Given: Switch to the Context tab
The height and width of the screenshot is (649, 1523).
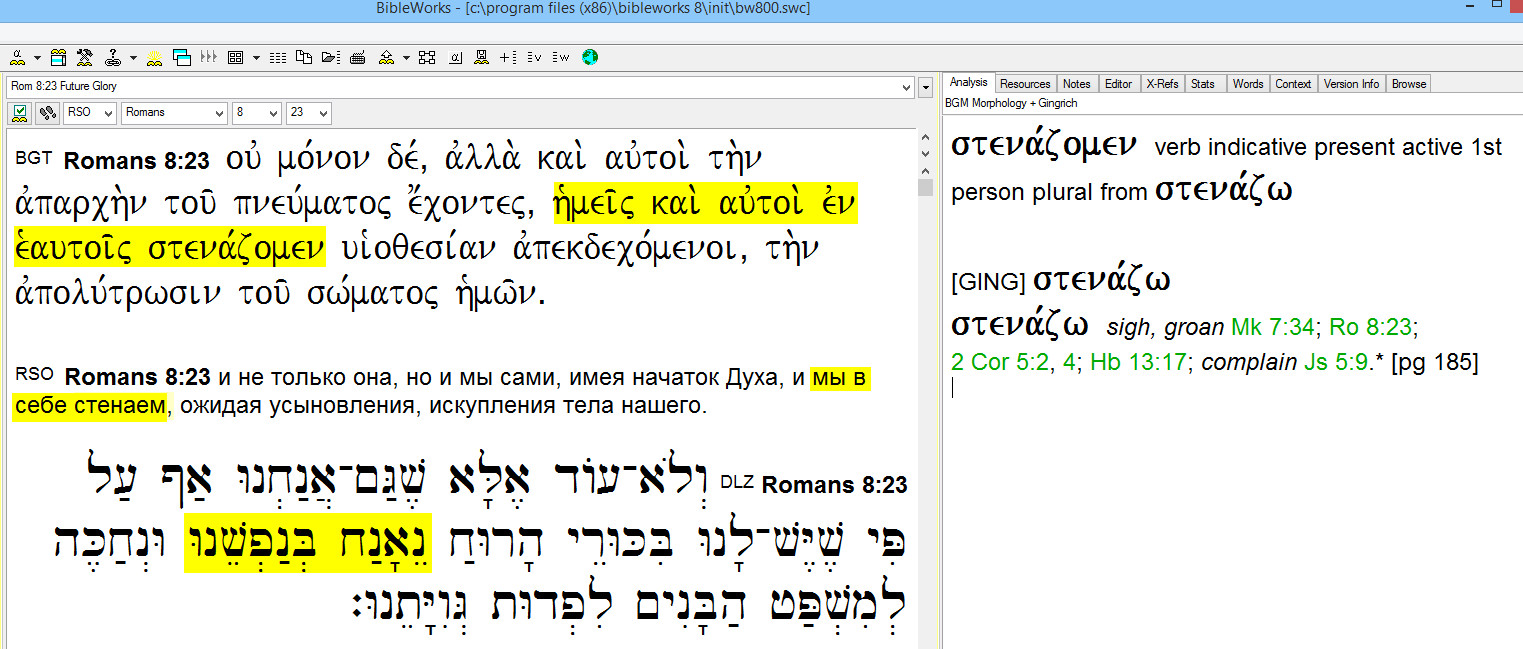Looking at the screenshot, I should [1292, 84].
